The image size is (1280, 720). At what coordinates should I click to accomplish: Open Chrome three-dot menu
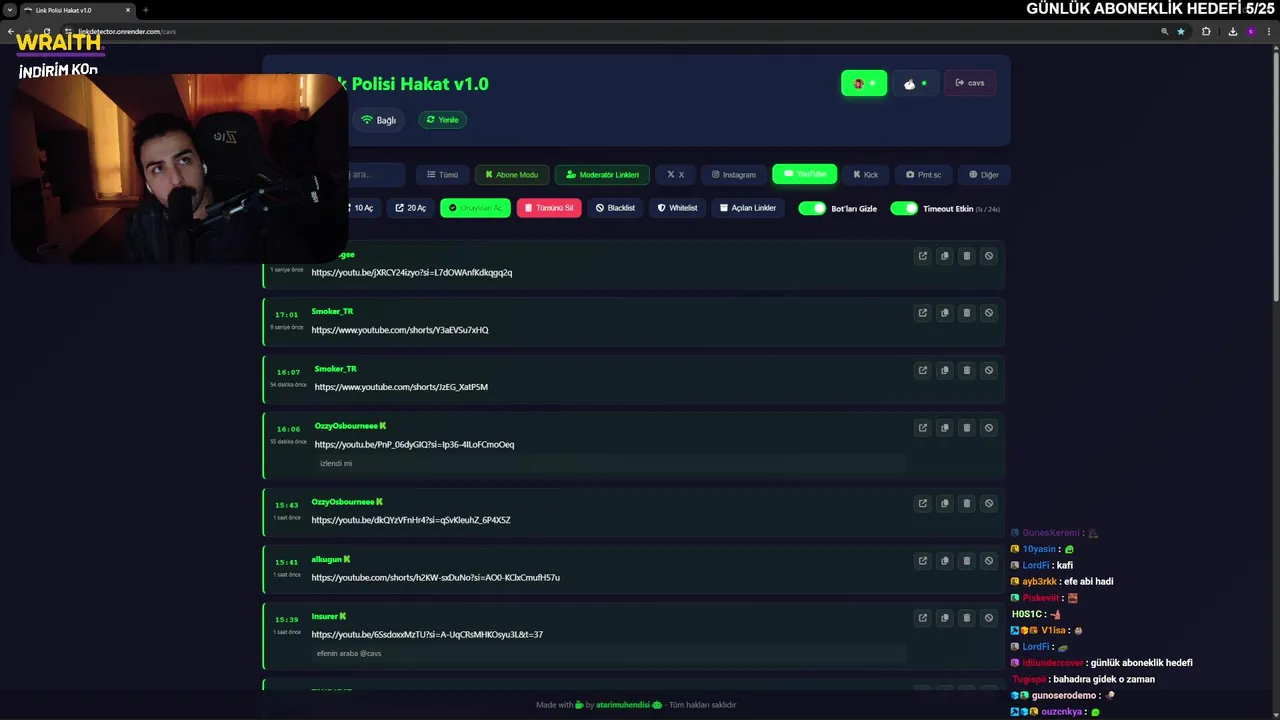[1268, 31]
